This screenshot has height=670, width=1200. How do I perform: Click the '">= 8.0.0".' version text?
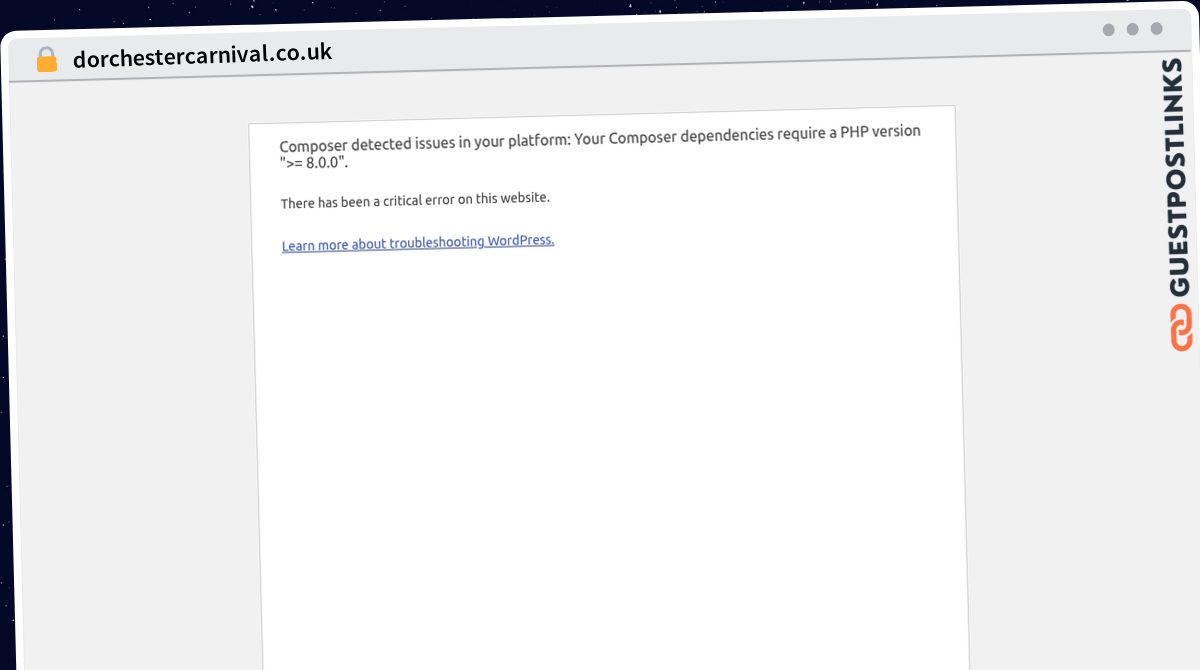coord(314,162)
